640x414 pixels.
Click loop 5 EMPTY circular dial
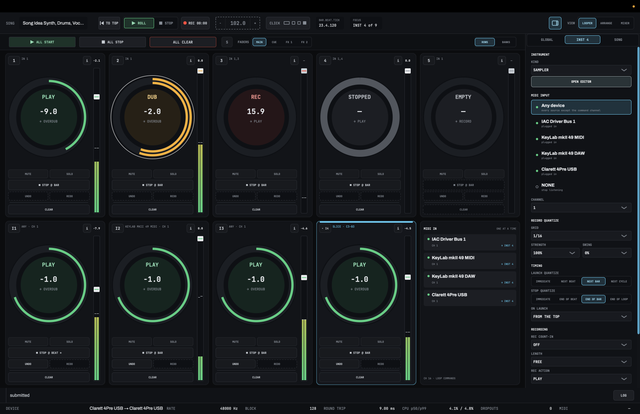pyautogui.click(x=463, y=117)
